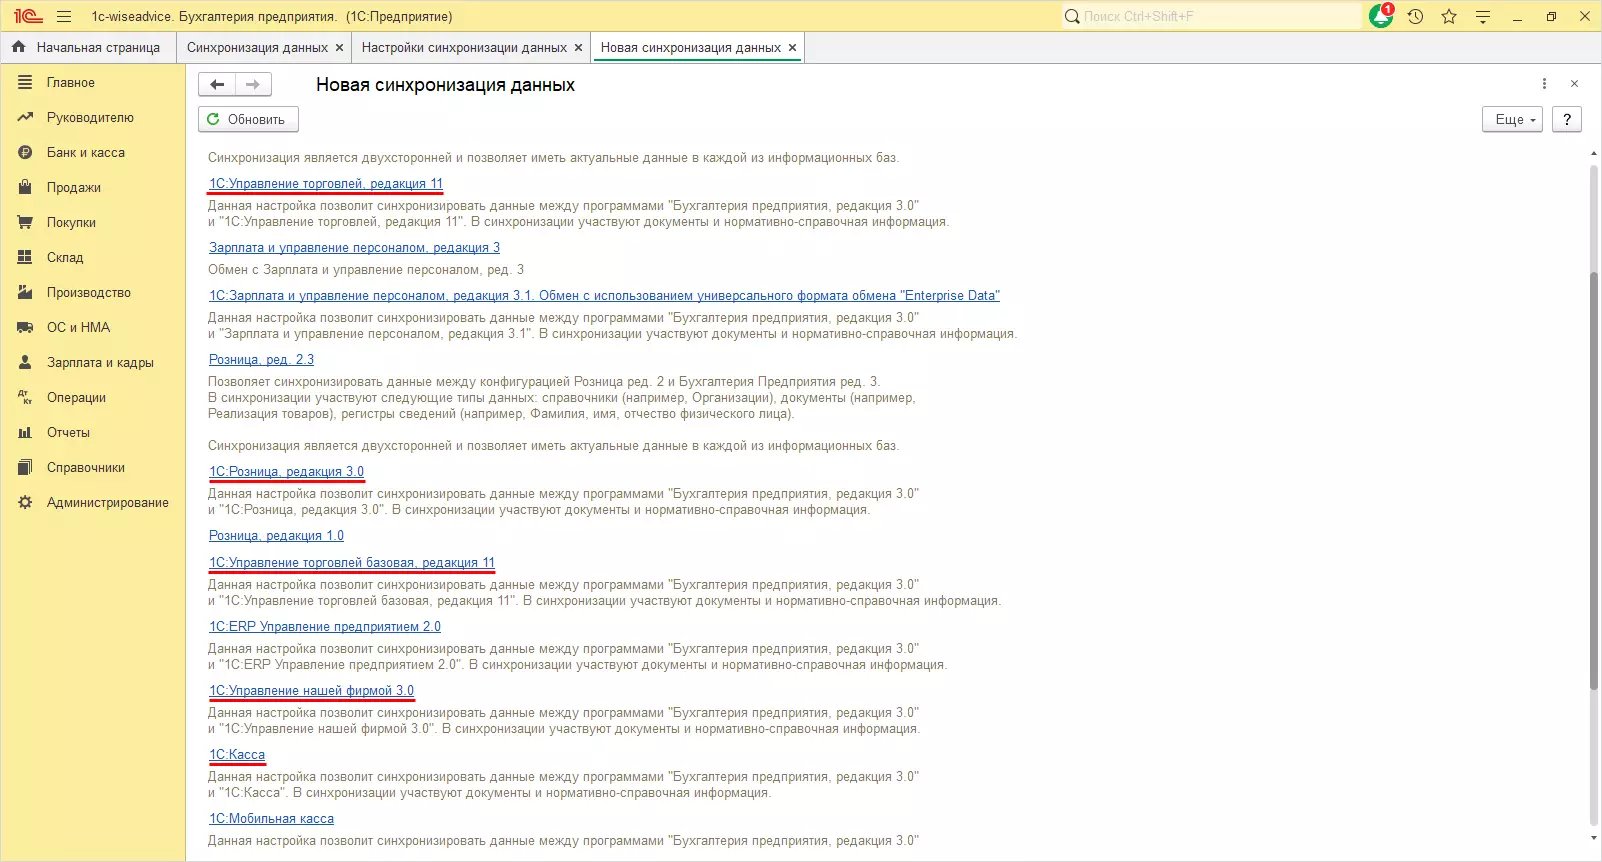This screenshot has width=1602, height=862.
Task: Open the 1C main menu hamburger icon
Action: pos(64,16)
